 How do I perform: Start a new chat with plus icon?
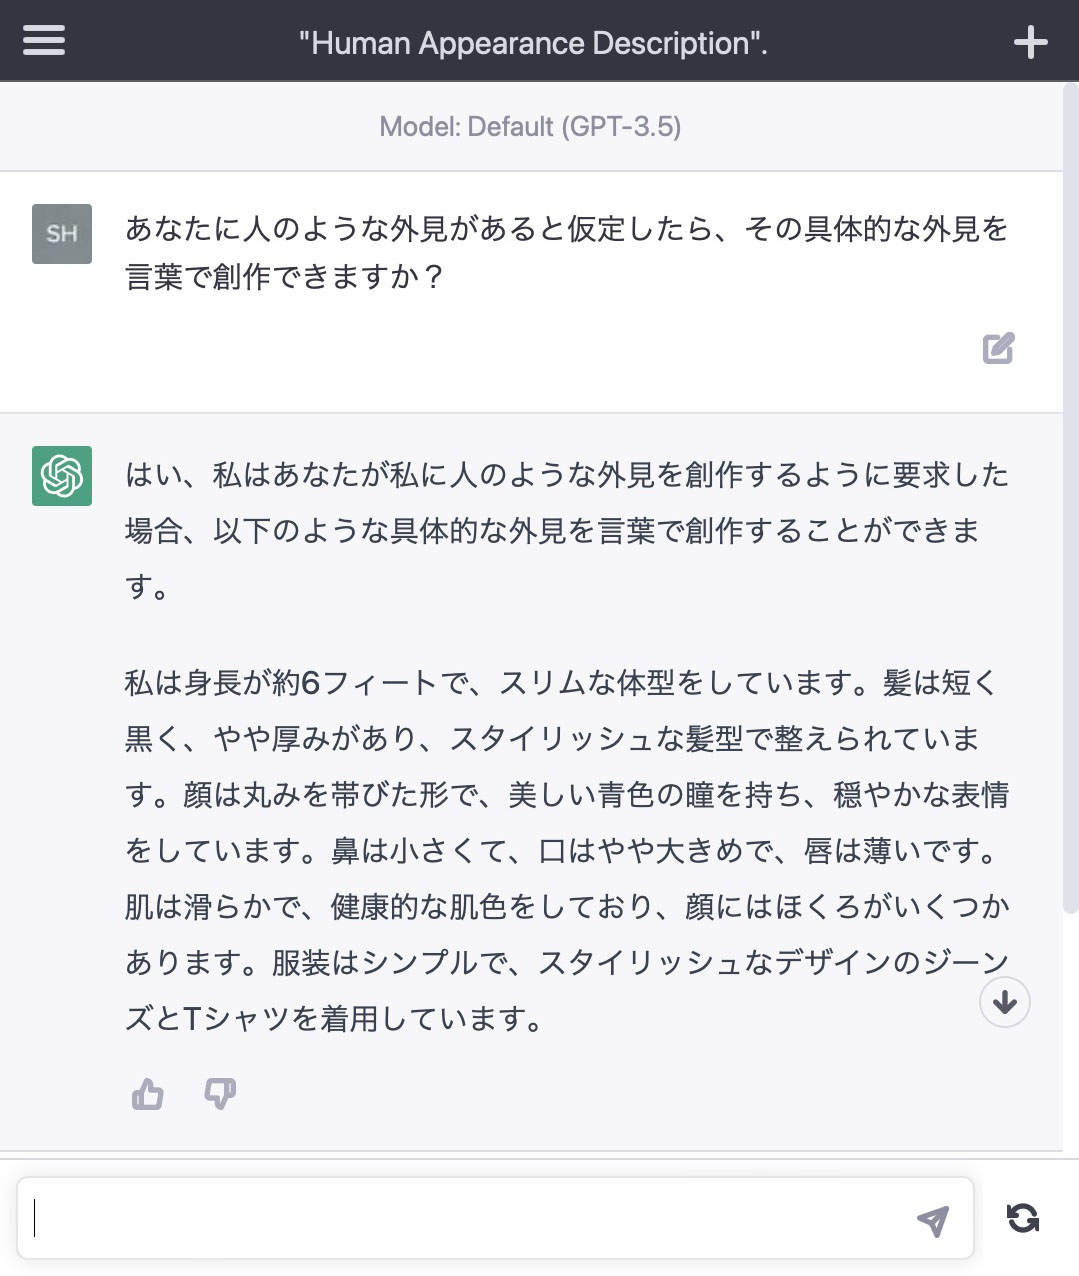pos(1030,42)
